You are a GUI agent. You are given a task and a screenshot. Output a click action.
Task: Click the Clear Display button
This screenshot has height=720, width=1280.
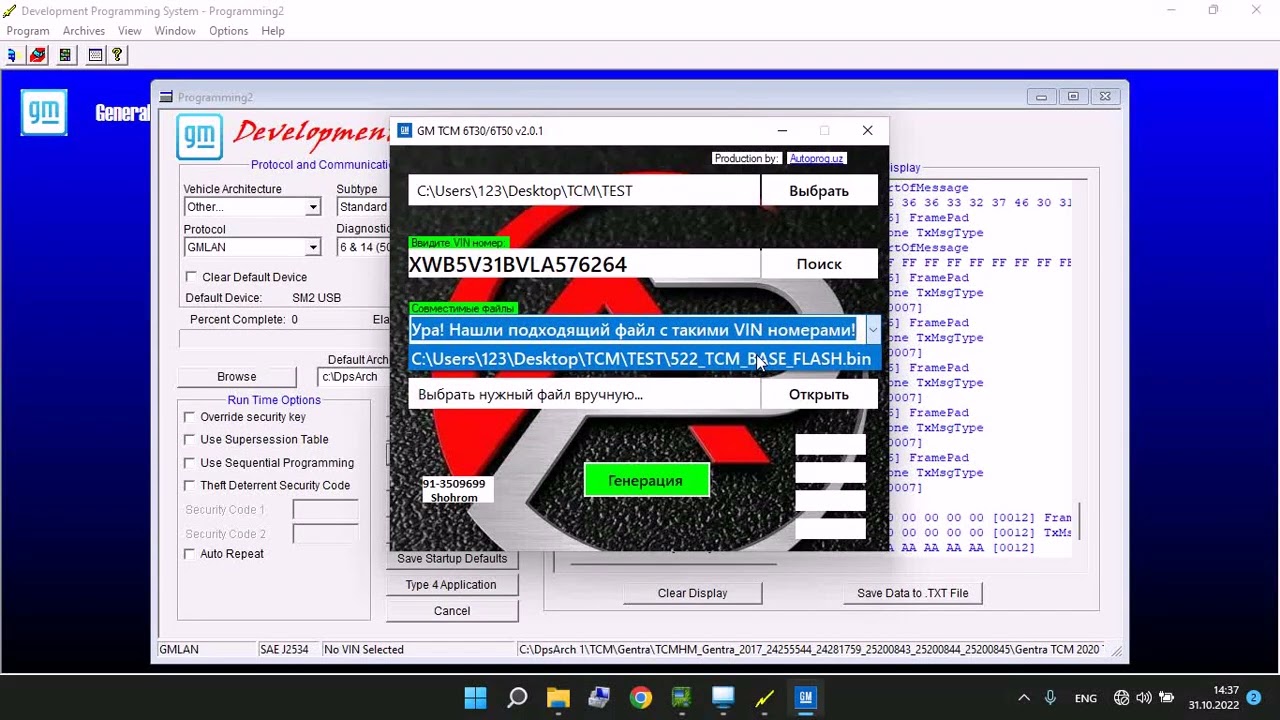pos(693,593)
